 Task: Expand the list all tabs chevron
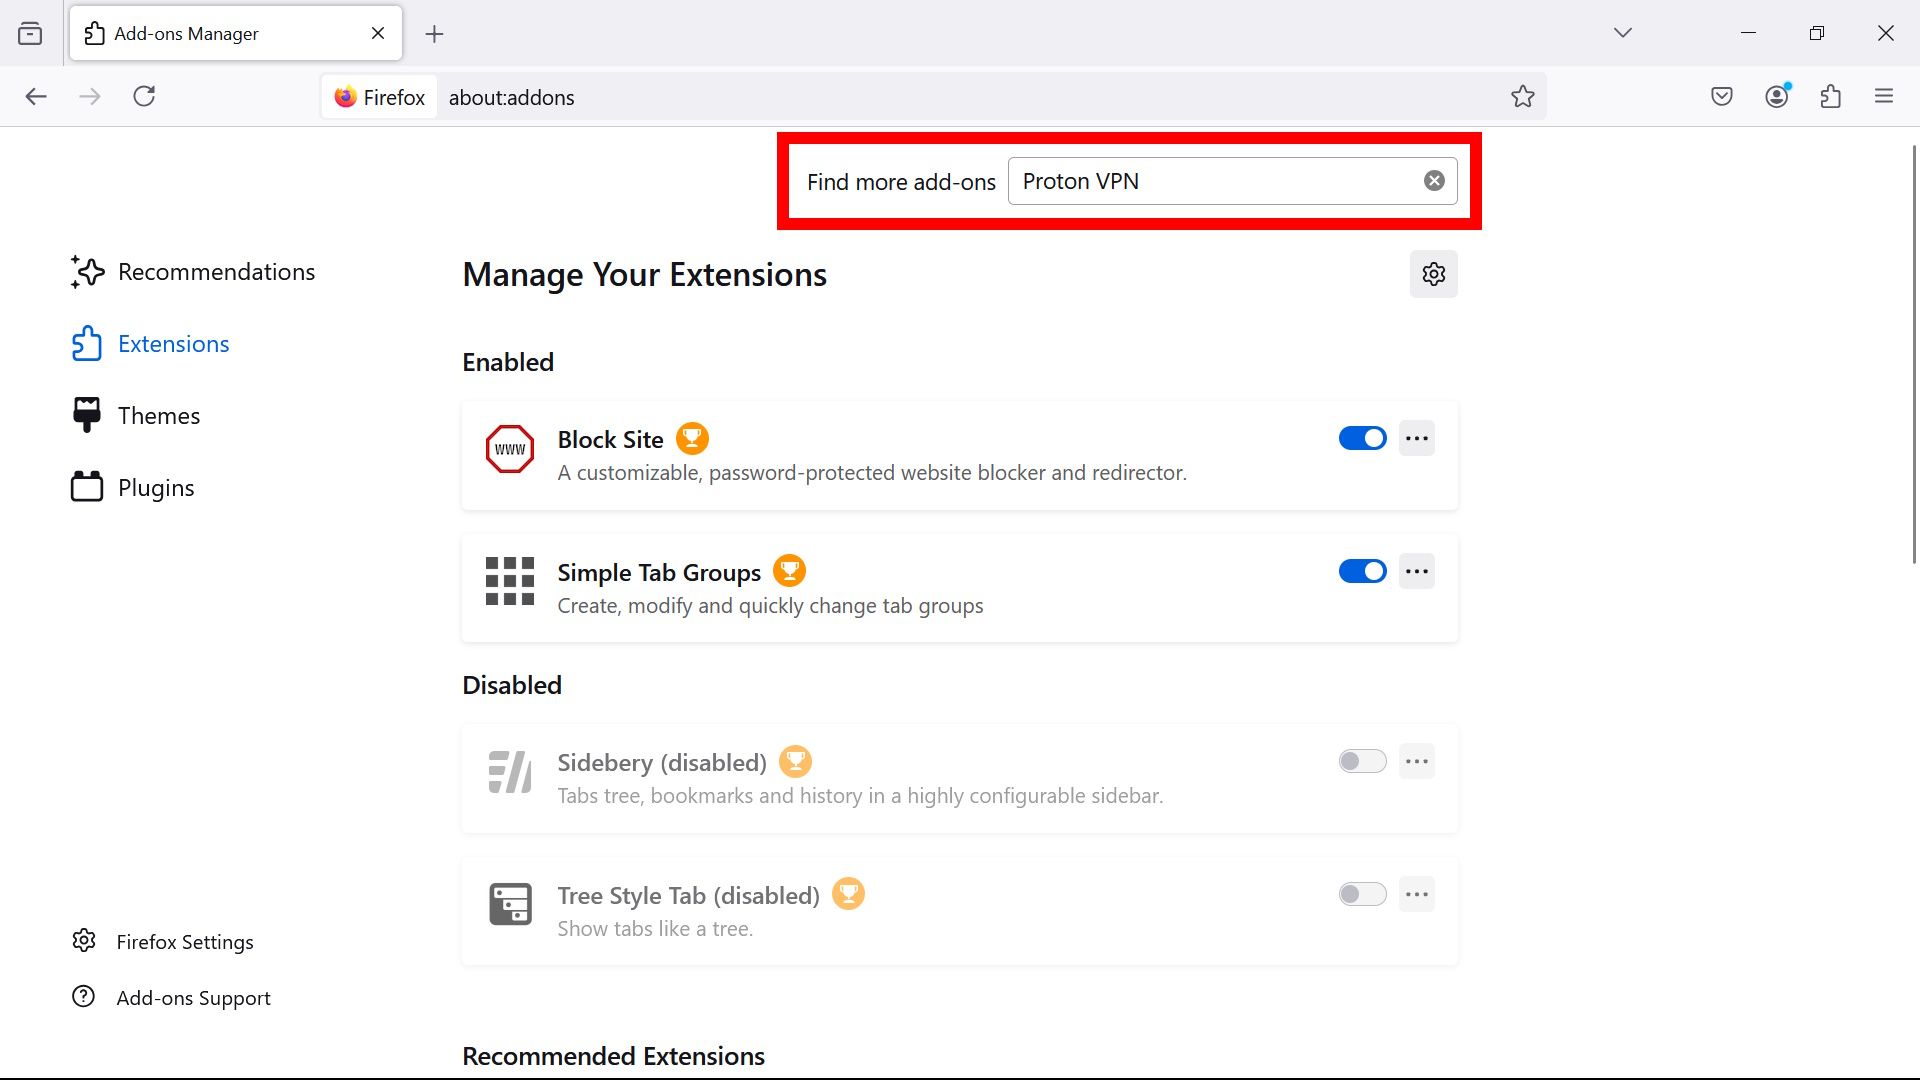[x=1622, y=33]
